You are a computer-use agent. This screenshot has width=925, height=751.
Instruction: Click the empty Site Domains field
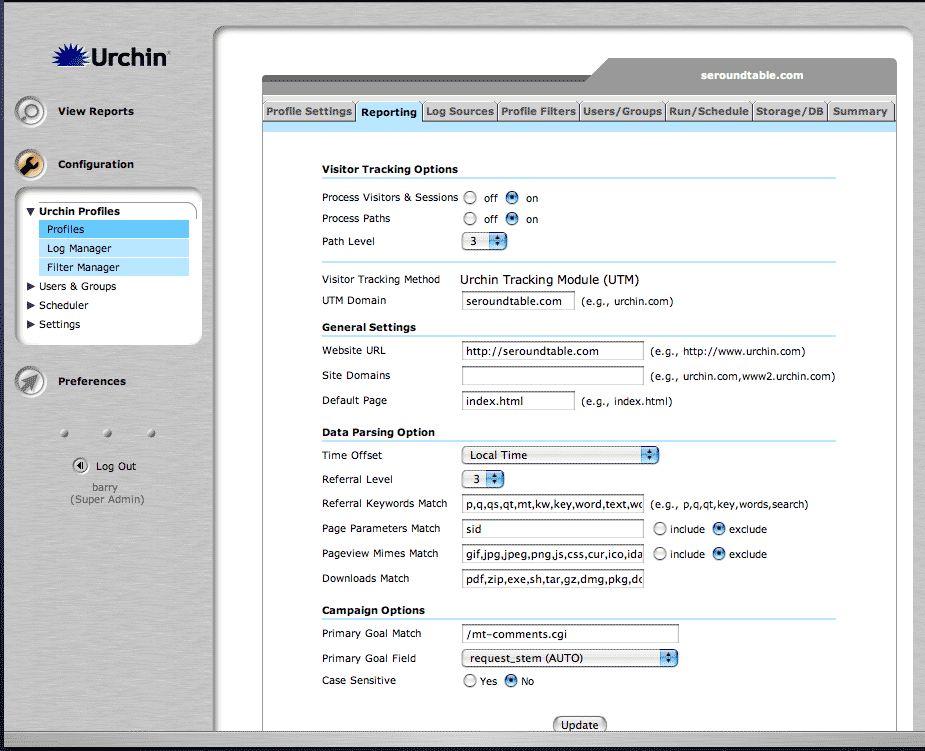[553, 376]
